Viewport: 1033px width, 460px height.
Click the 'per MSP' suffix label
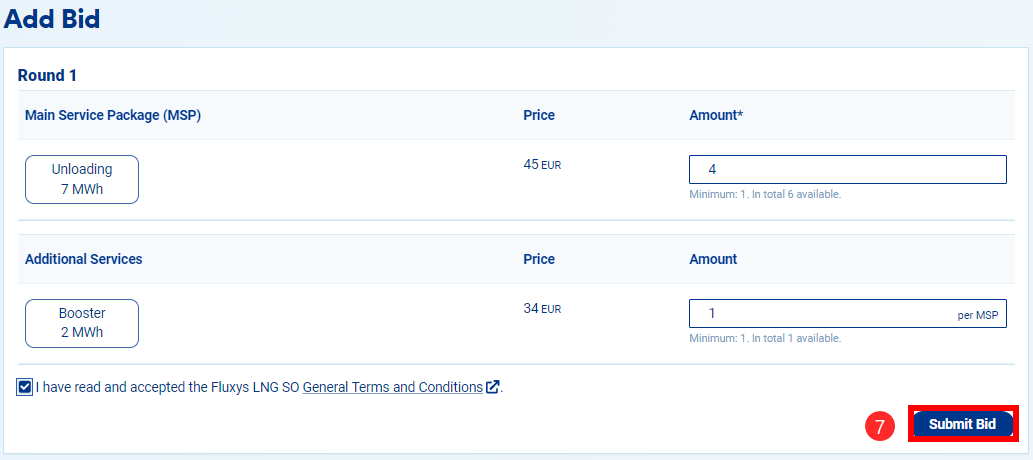[977, 315]
